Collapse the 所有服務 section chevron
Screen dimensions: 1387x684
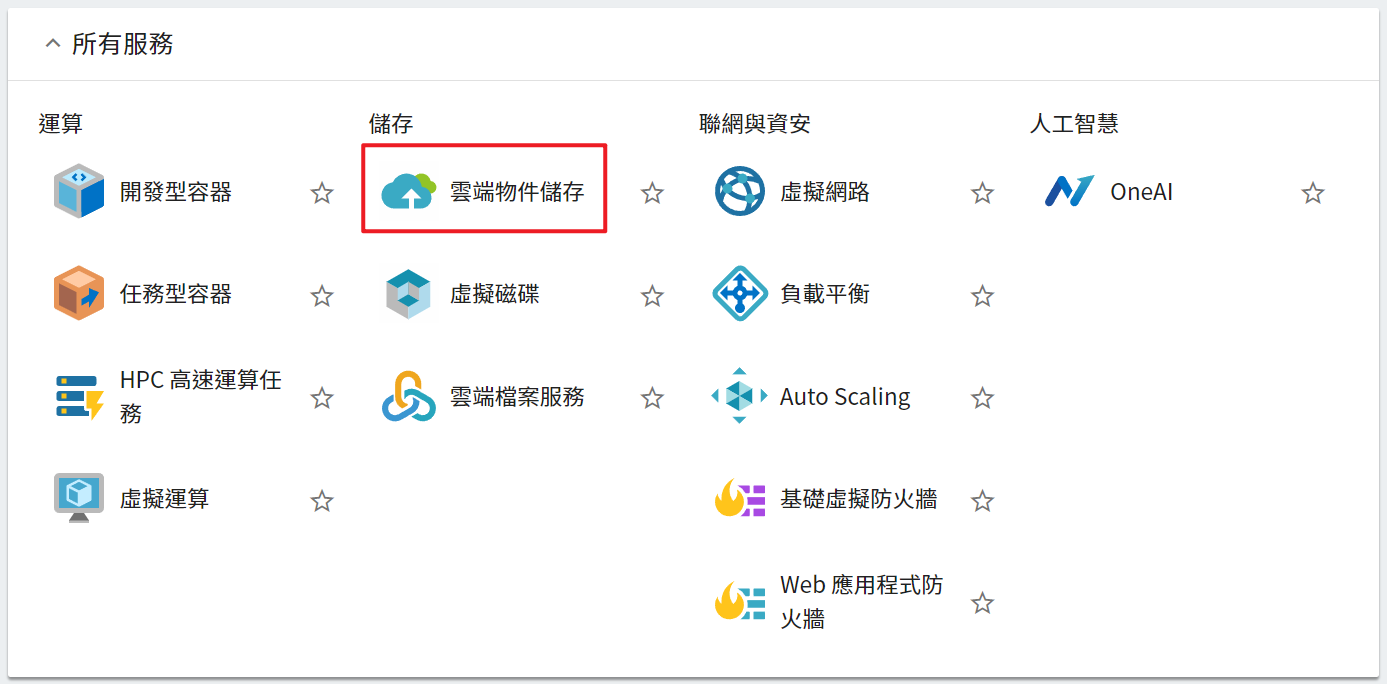click(53, 44)
